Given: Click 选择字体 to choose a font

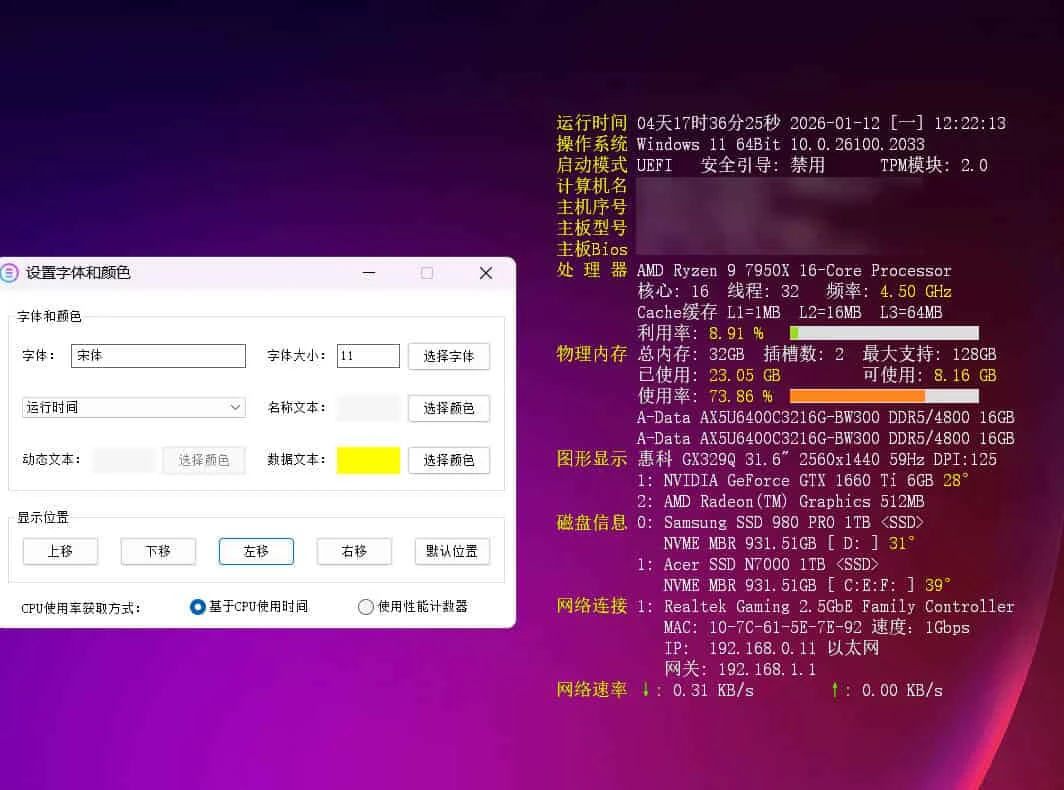Looking at the screenshot, I should [x=448, y=356].
